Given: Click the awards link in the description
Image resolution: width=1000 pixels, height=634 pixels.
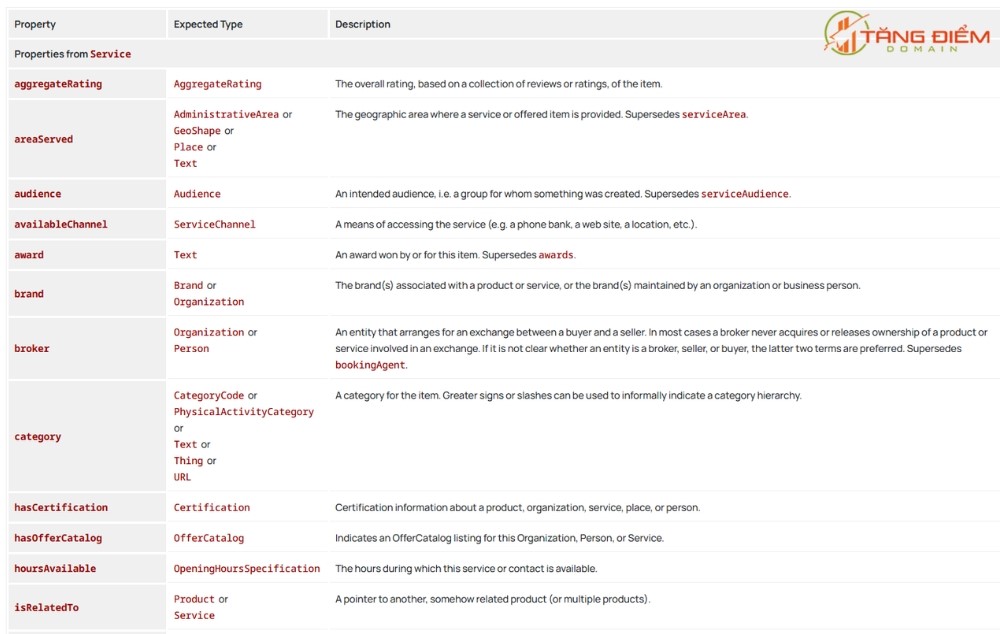Looking at the screenshot, I should (x=555, y=255).
